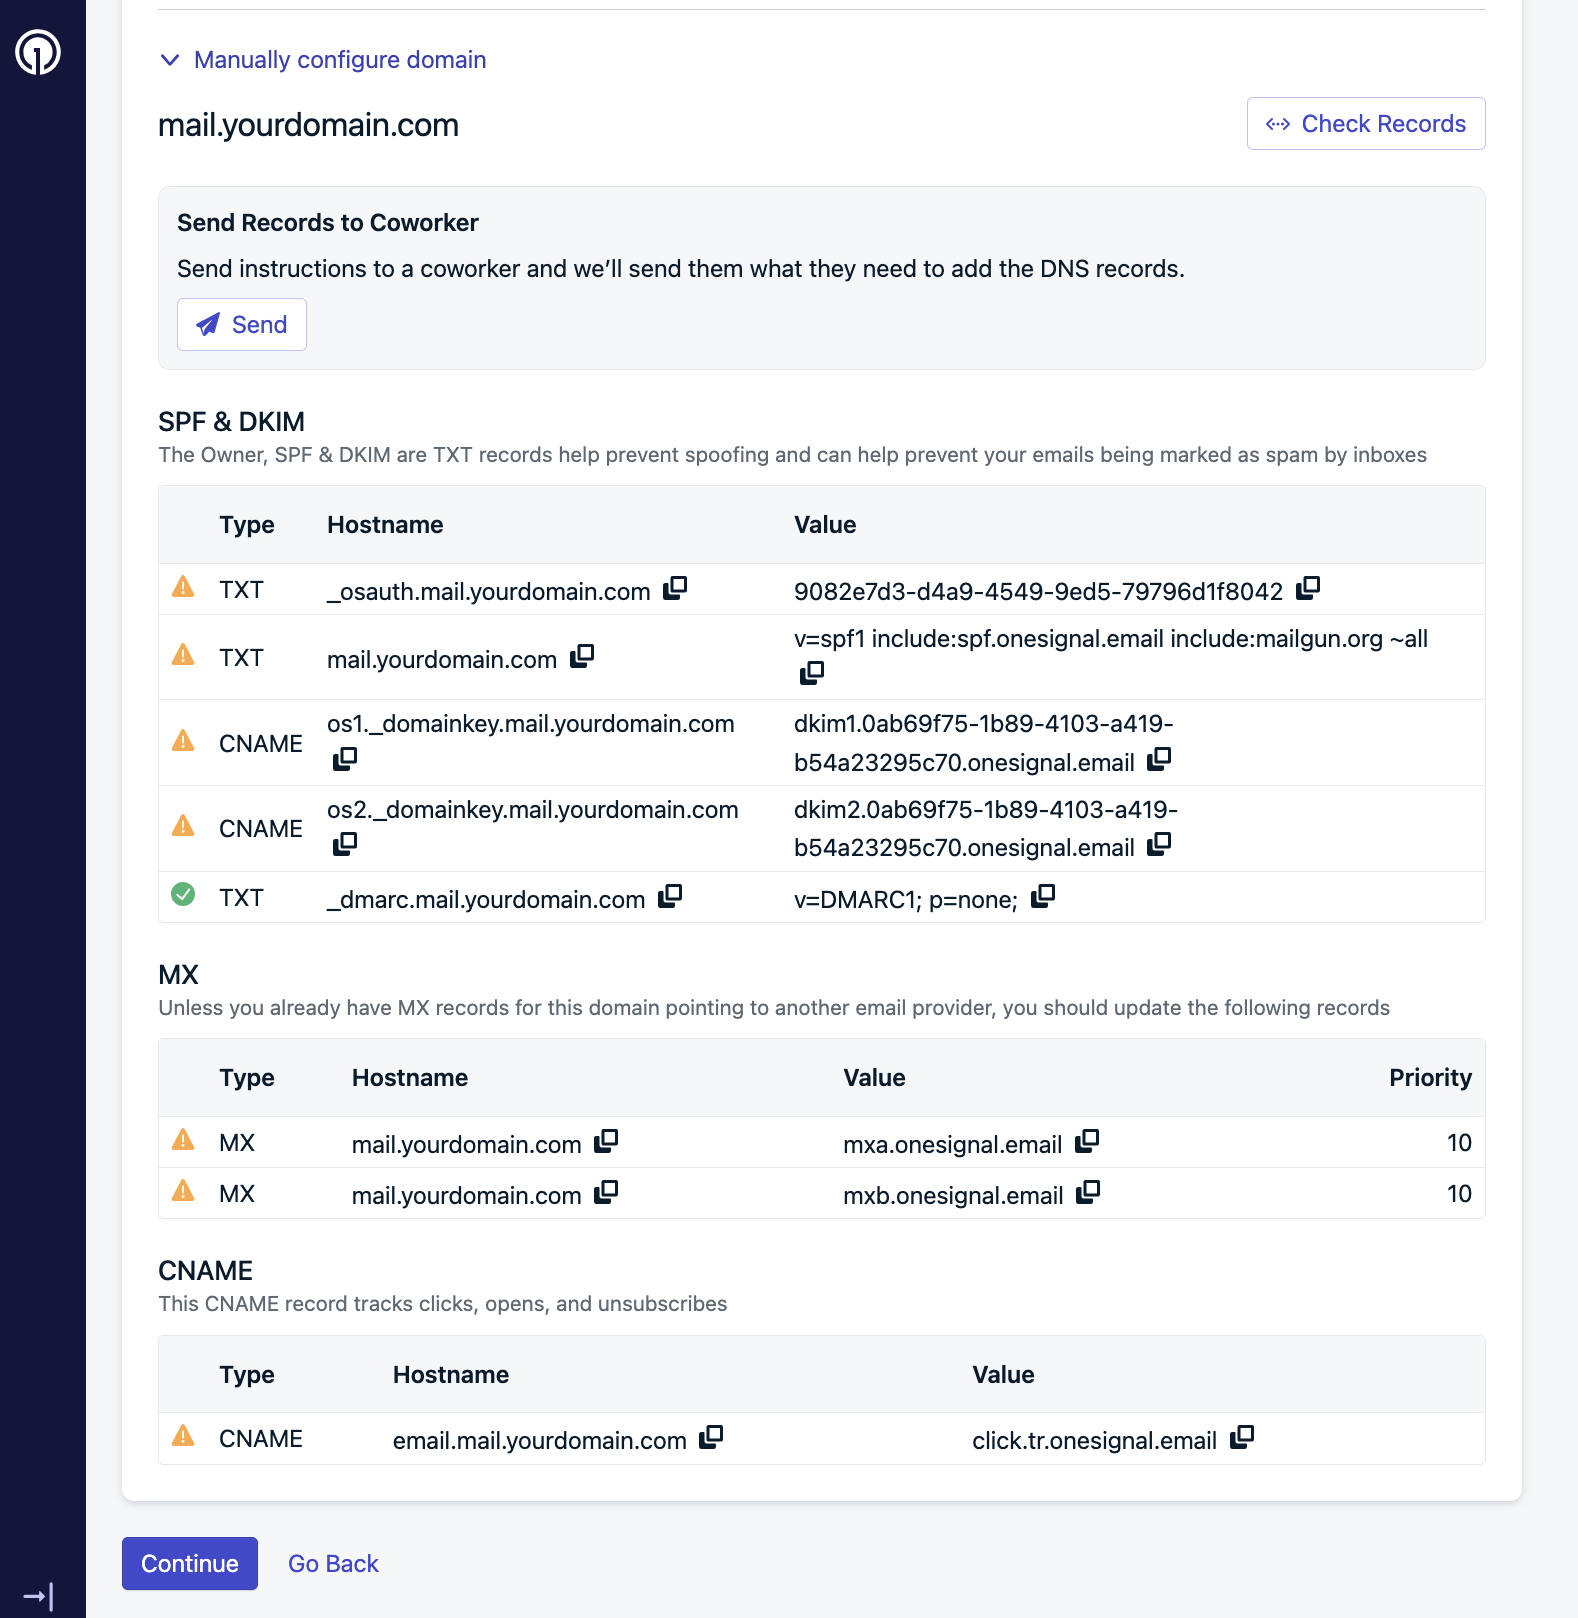The height and width of the screenshot is (1618, 1578).
Task: Click the green check on the _dmarc row
Action: click(183, 894)
